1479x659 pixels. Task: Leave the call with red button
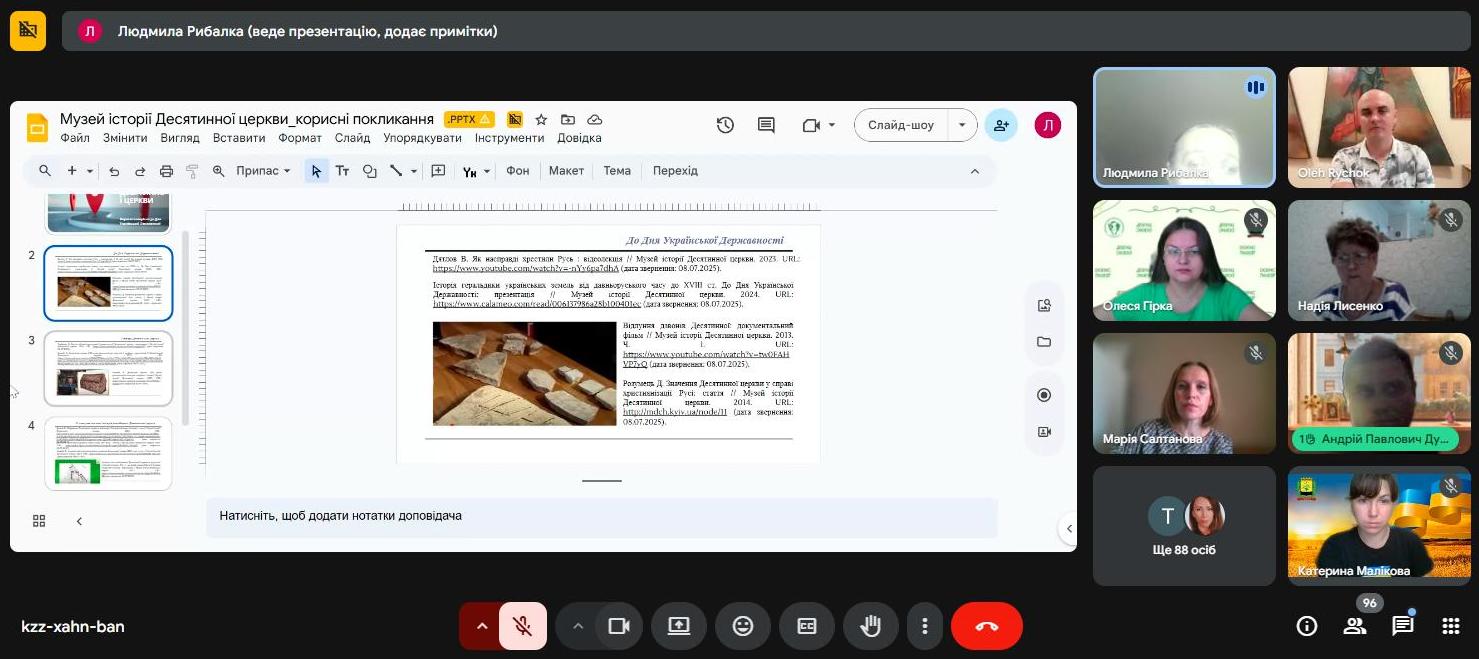[x=987, y=626]
